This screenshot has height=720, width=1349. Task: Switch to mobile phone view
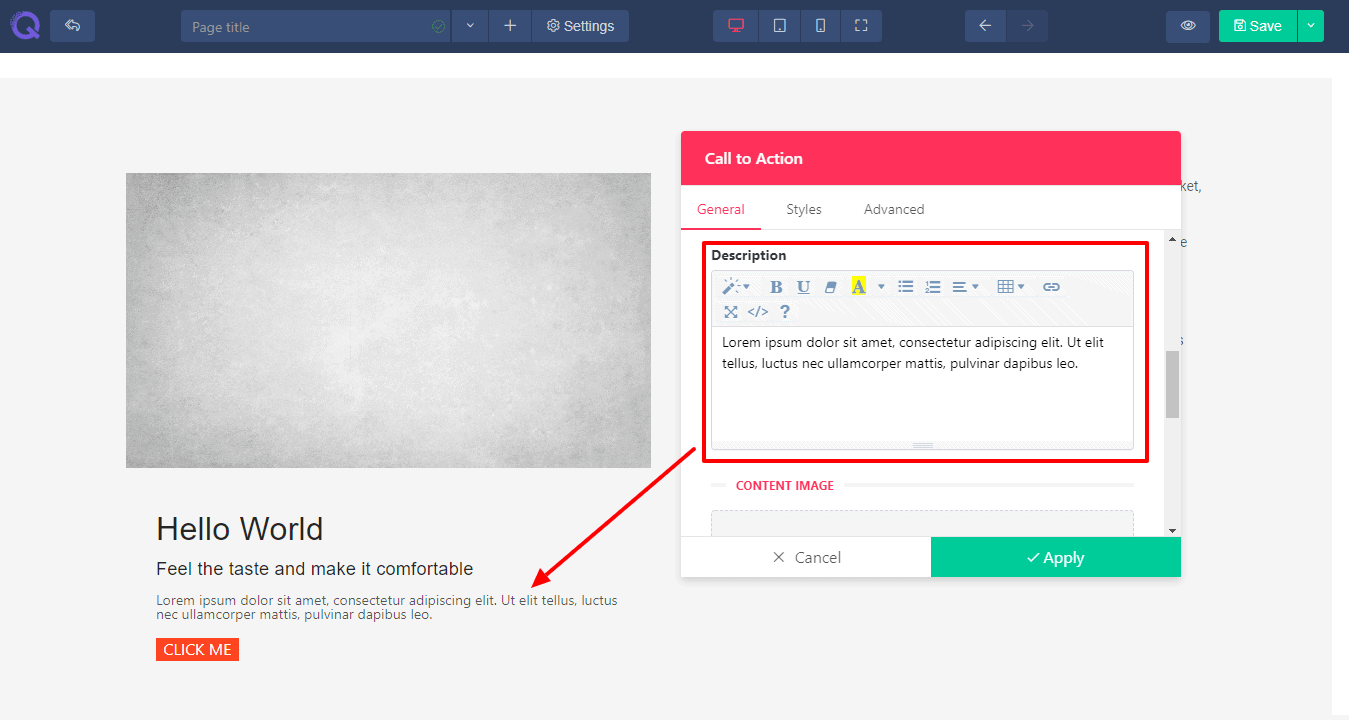point(820,26)
